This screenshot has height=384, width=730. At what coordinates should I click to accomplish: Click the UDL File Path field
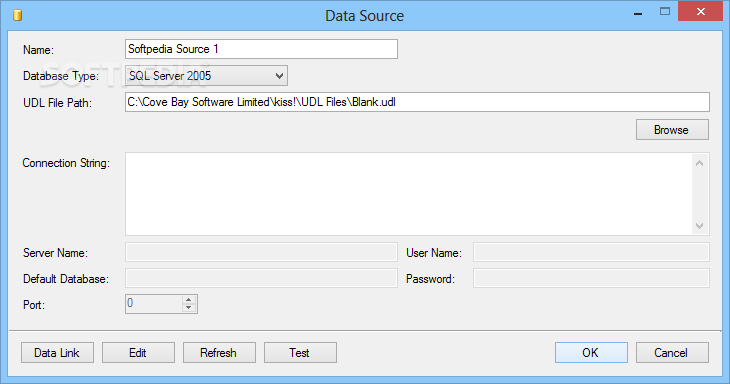(x=417, y=102)
